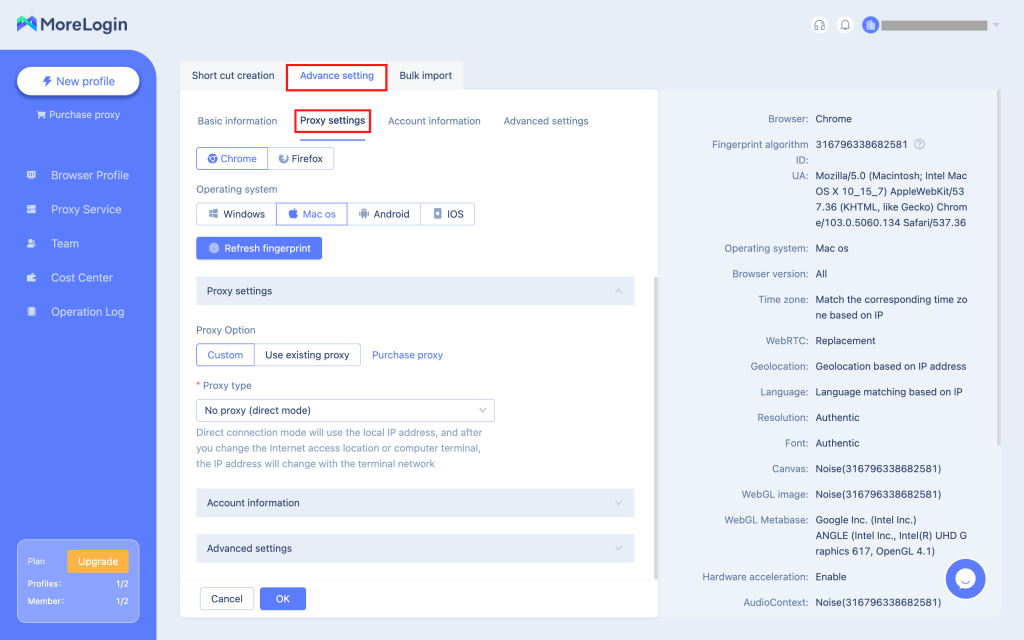Image resolution: width=1024 pixels, height=640 pixels.
Task: Click the WebRTC Replacement value
Action: 845,341
